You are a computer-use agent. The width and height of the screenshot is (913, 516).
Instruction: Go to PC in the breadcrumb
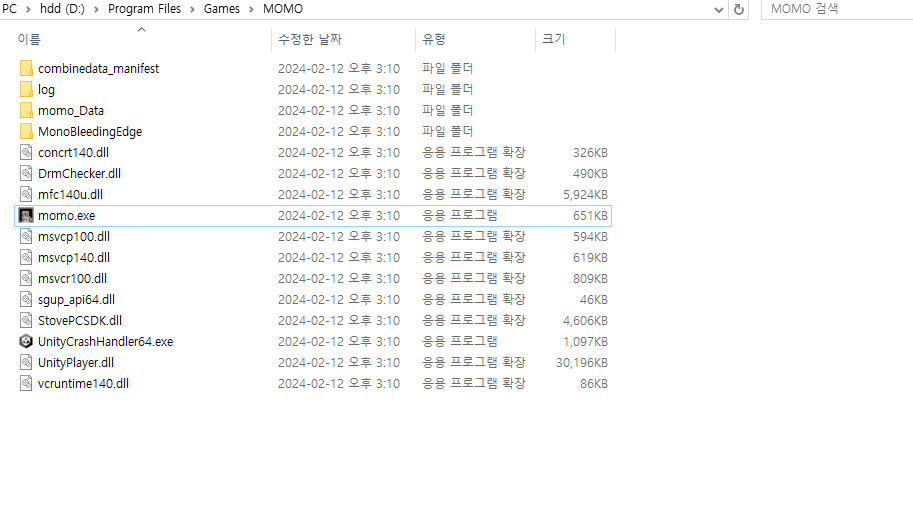click(x=9, y=9)
